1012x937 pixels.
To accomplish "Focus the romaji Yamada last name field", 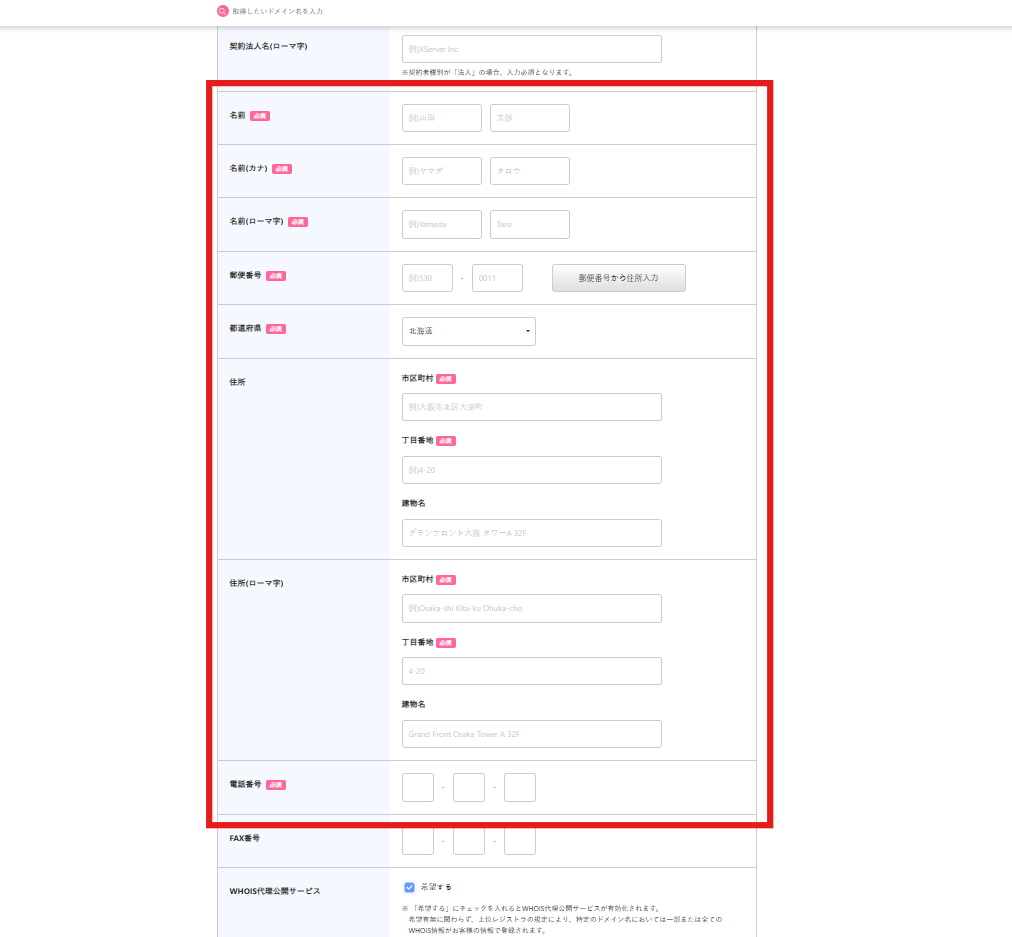I will tap(441, 224).
